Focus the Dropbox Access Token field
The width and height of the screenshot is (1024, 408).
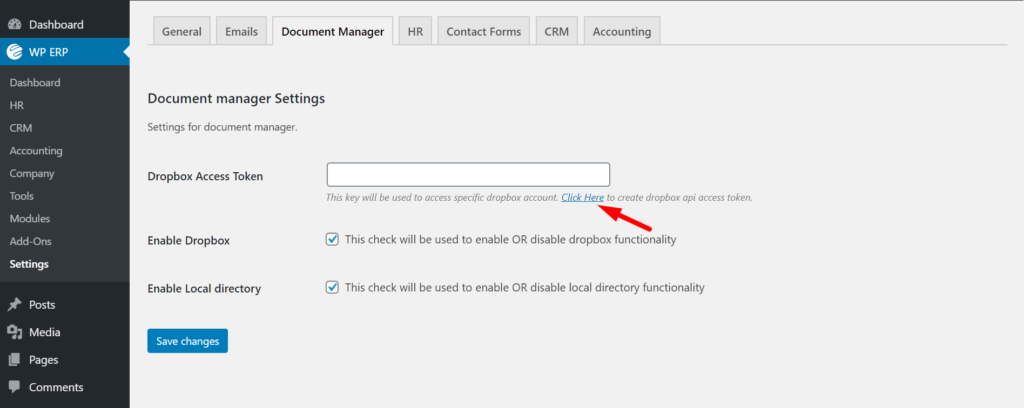(468, 175)
